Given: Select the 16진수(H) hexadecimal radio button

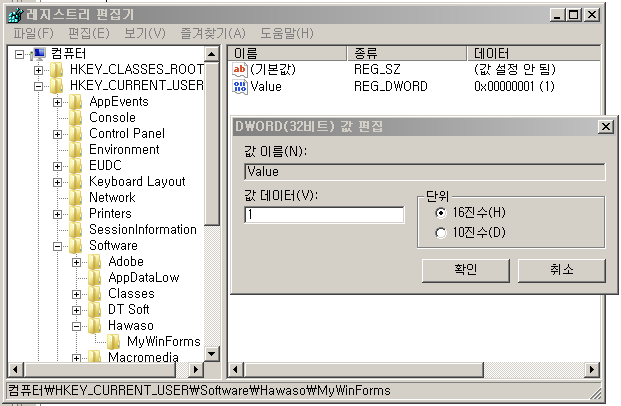Looking at the screenshot, I should [440, 213].
